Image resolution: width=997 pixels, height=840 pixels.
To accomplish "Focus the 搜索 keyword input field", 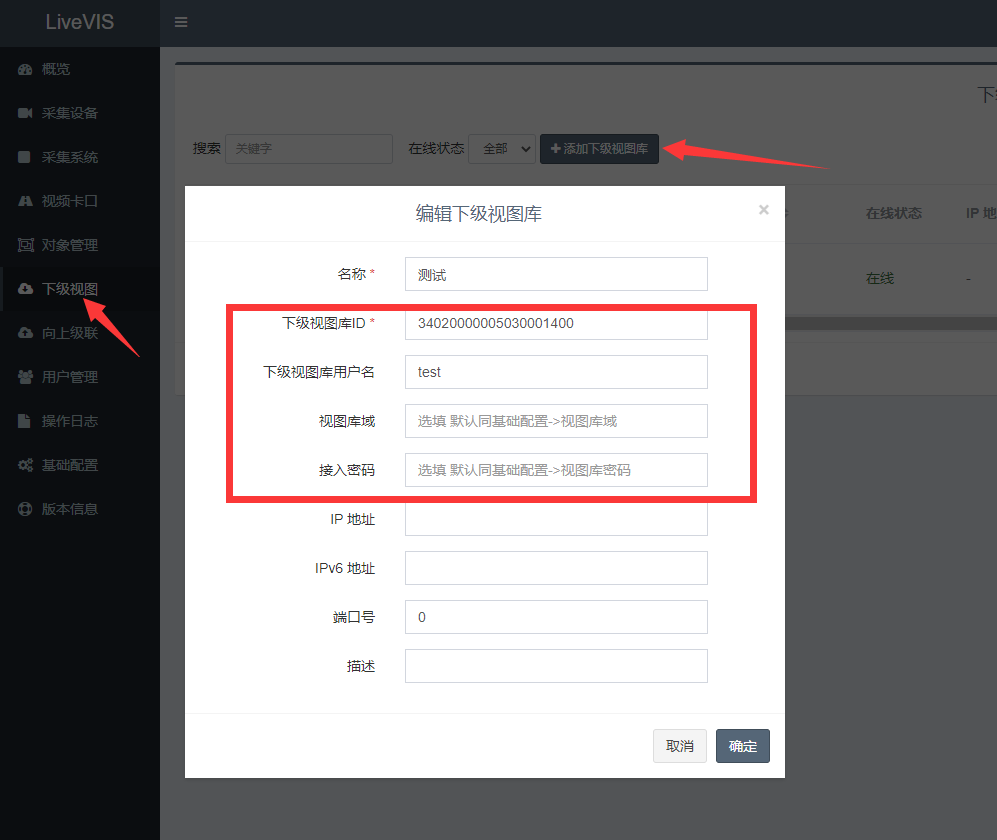I will pos(309,149).
